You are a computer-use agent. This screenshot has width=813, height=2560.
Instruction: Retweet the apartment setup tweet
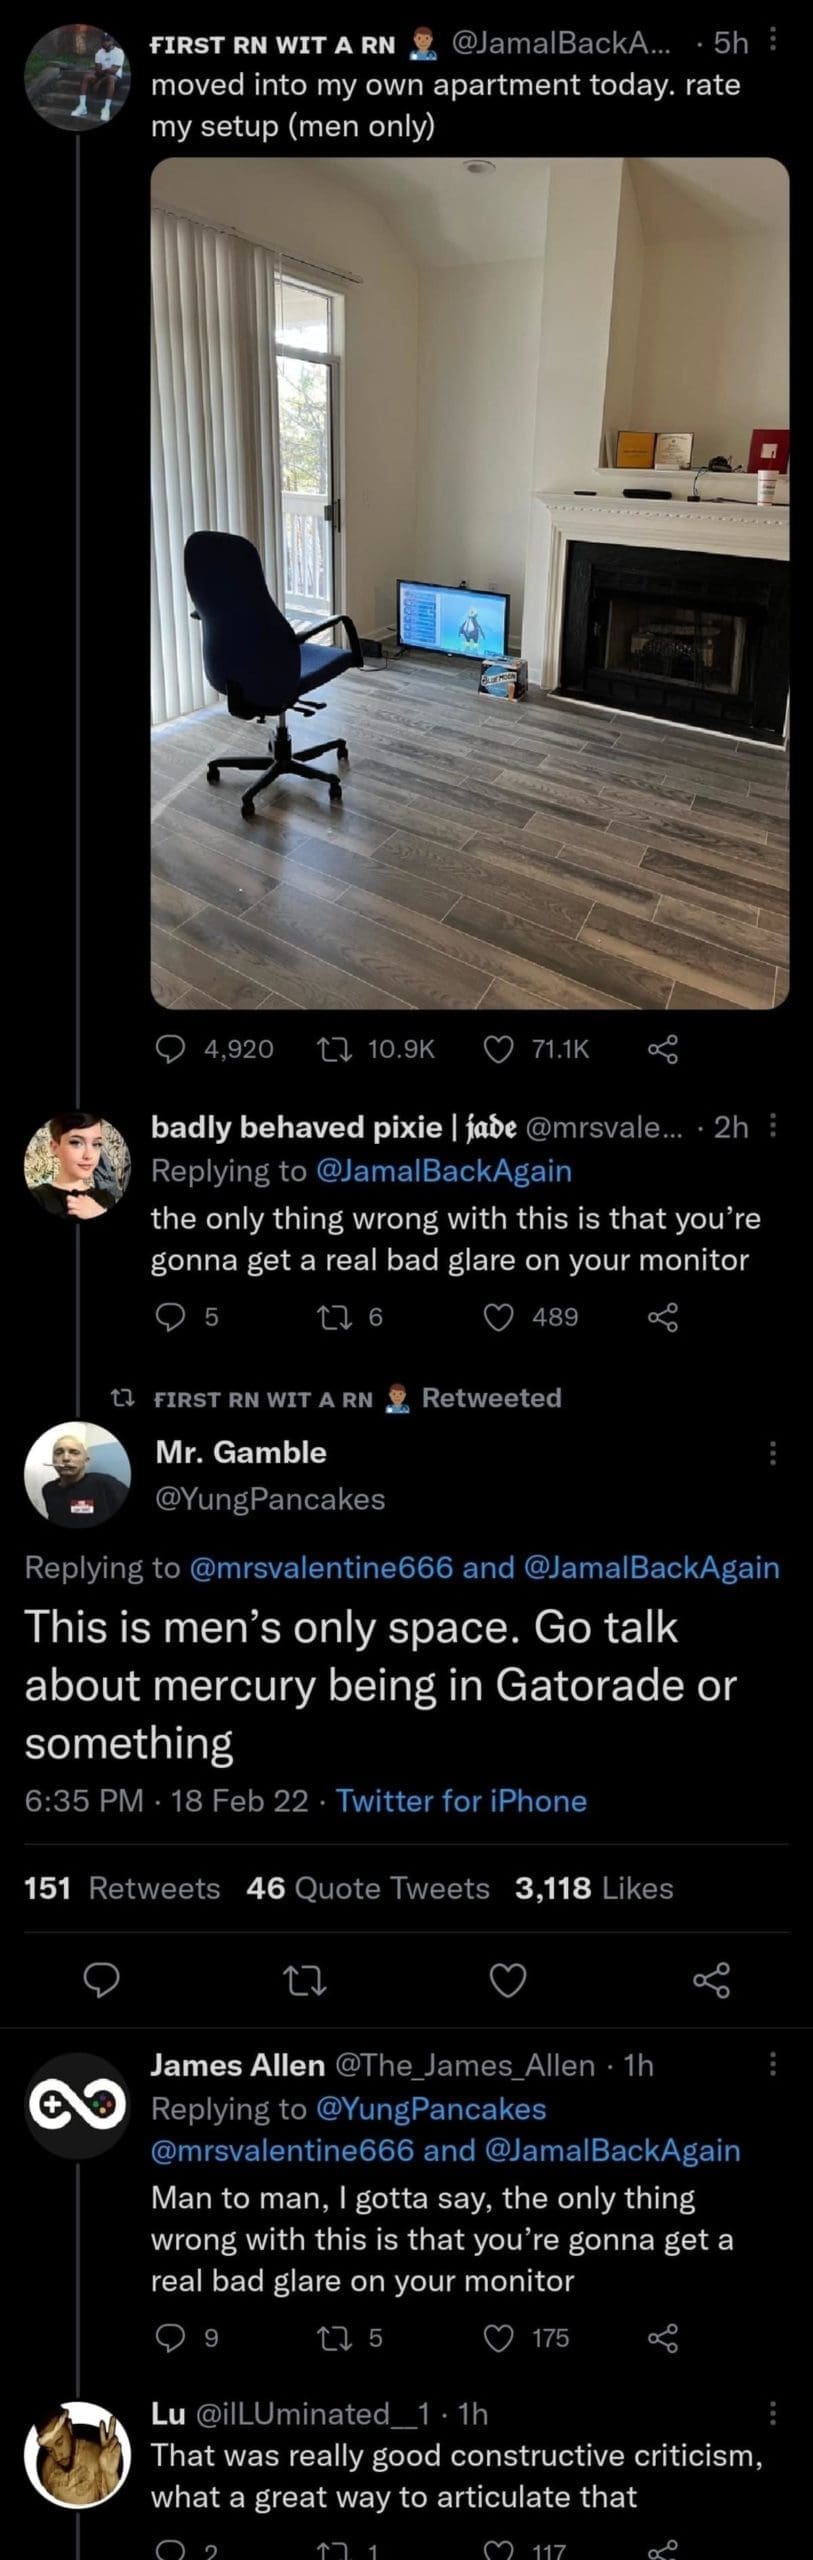(328, 1048)
